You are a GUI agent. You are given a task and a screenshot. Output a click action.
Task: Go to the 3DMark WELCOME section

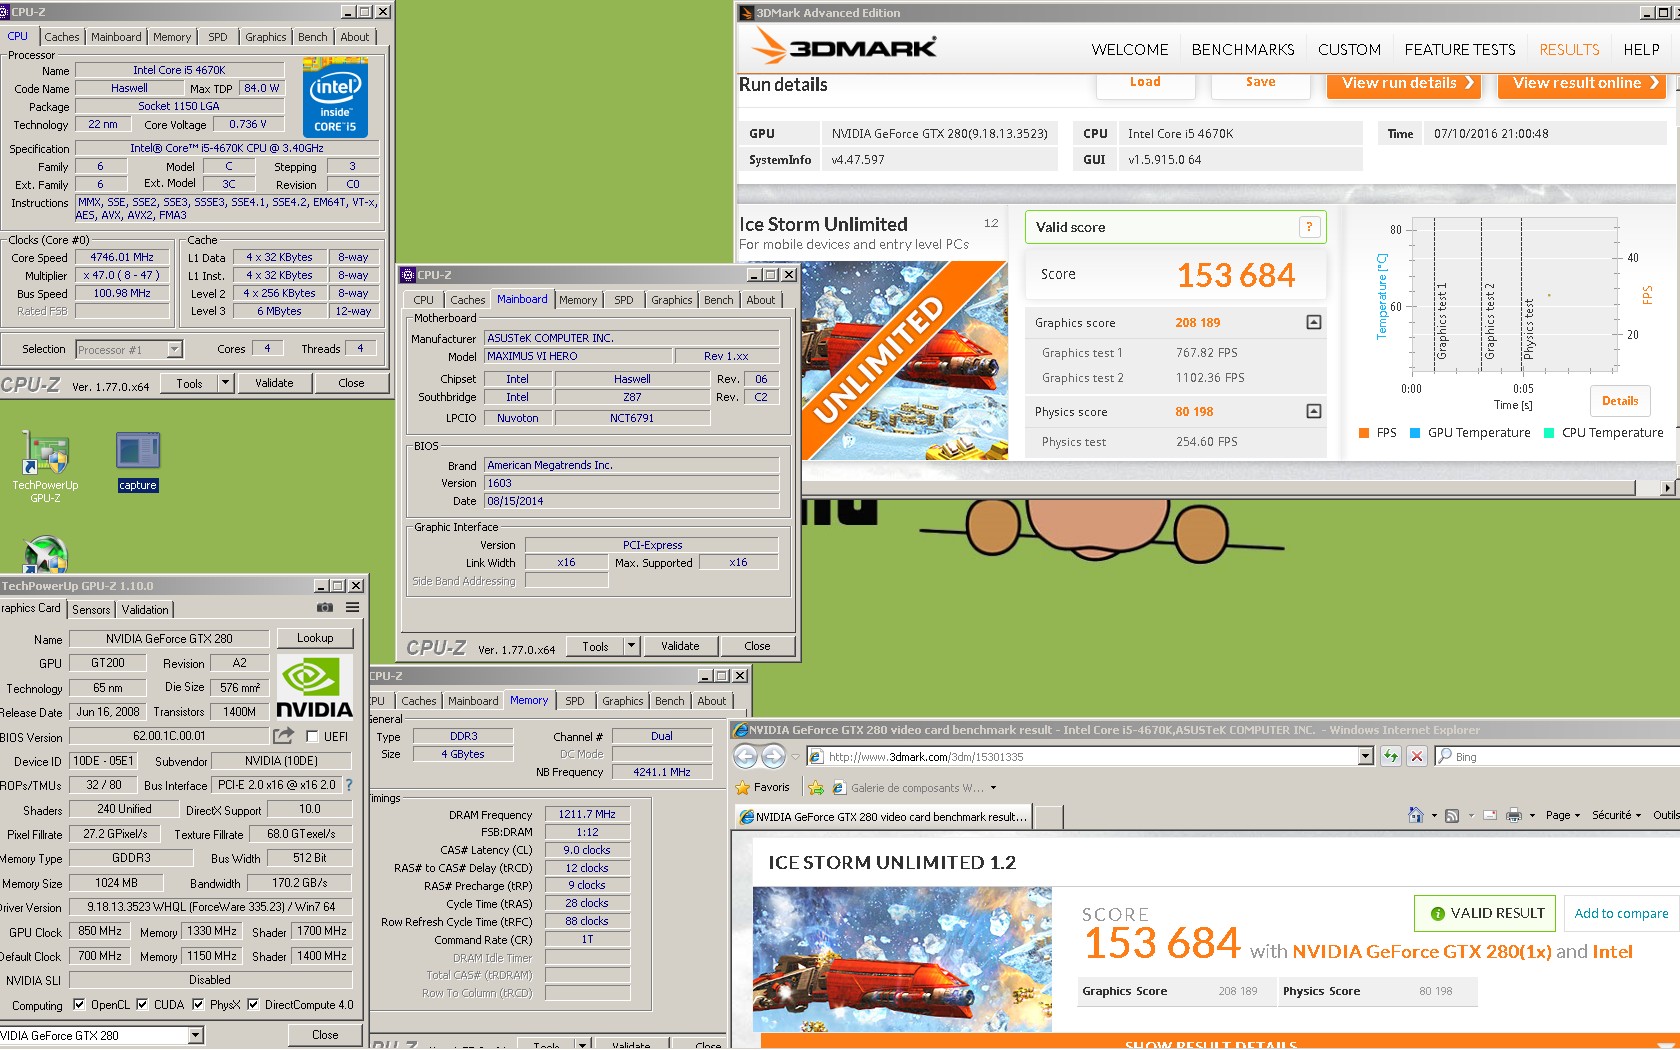1130,49
